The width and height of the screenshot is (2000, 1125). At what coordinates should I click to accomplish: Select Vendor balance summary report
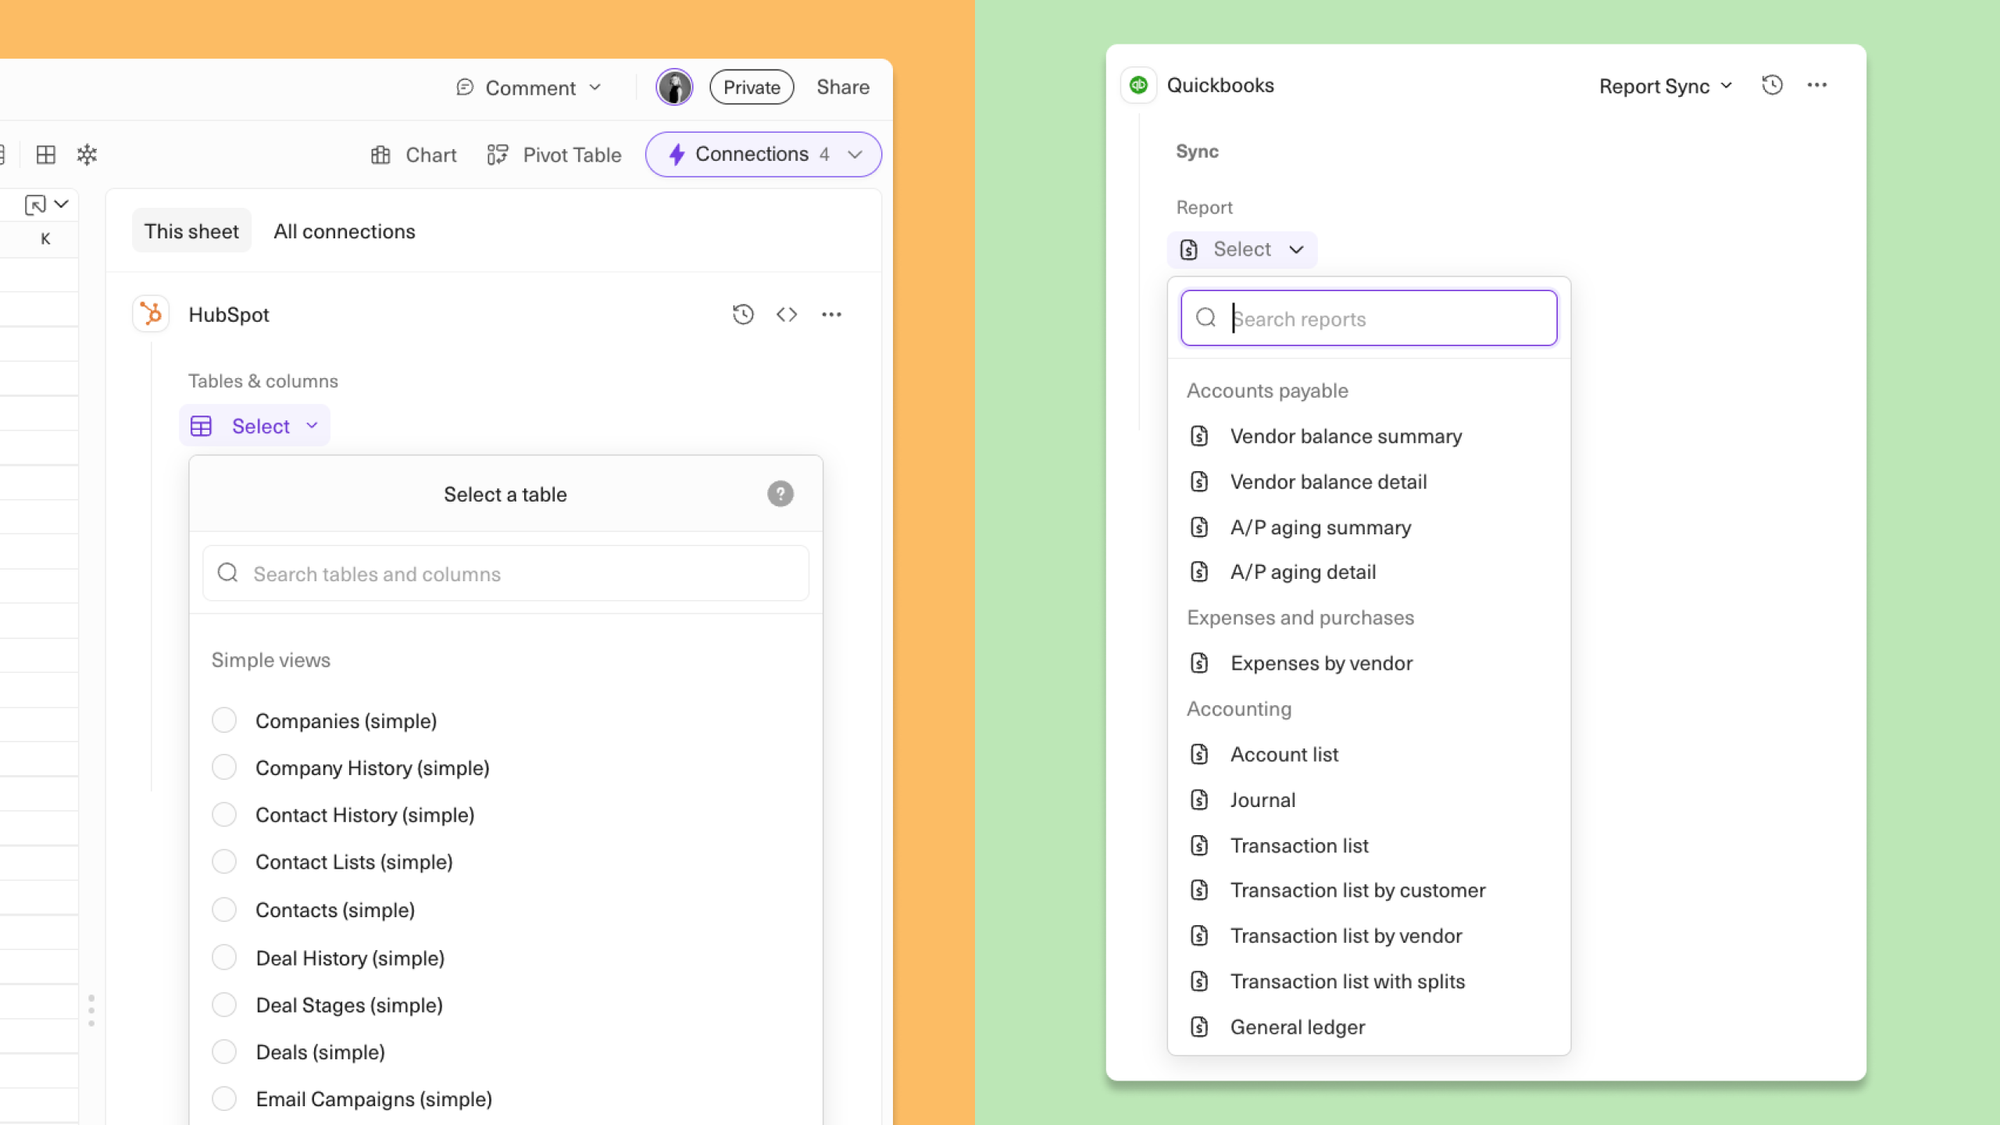coord(1345,436)
